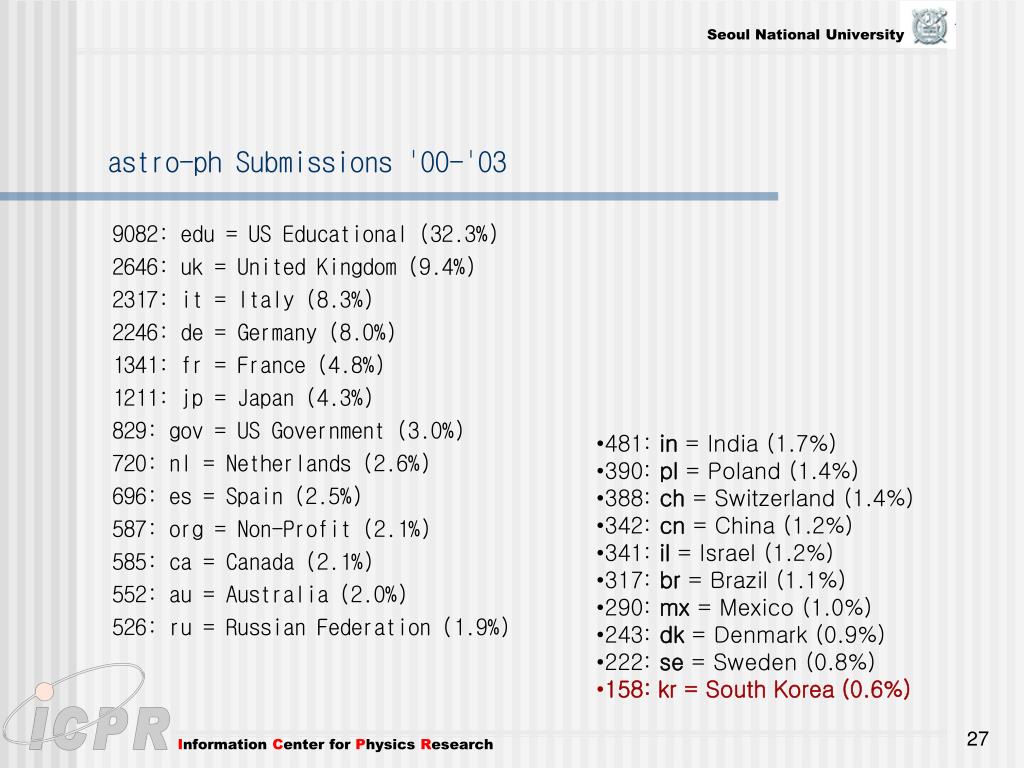The width and height of the screenshot is (1024, 768).
Task: Select '720: nl = Netherlands (2.6%)' line
Action: tap(271, 464)
